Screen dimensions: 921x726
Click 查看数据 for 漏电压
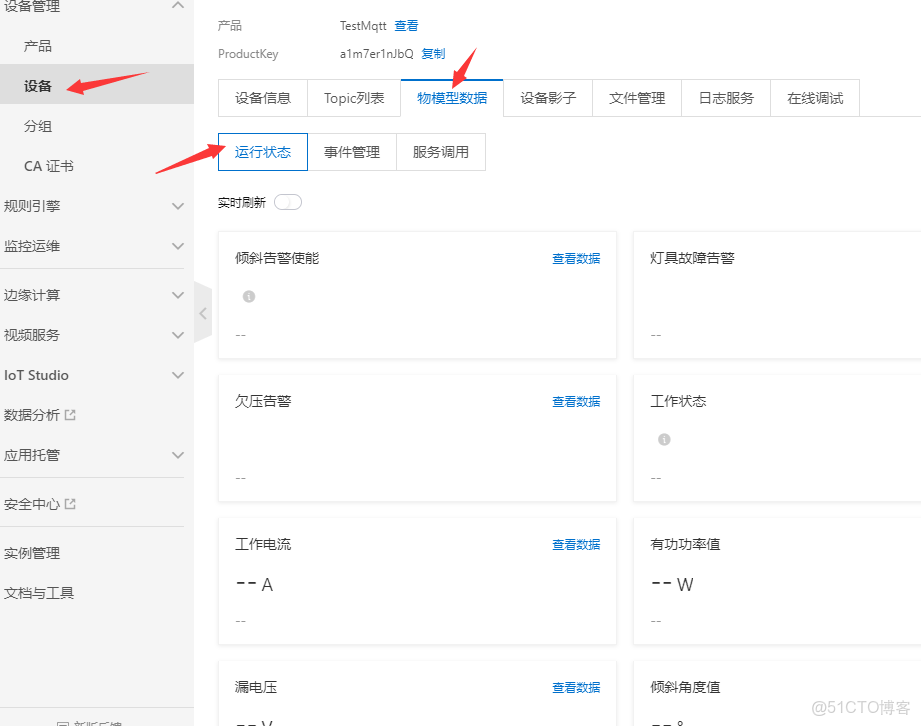tap(576, 687)
